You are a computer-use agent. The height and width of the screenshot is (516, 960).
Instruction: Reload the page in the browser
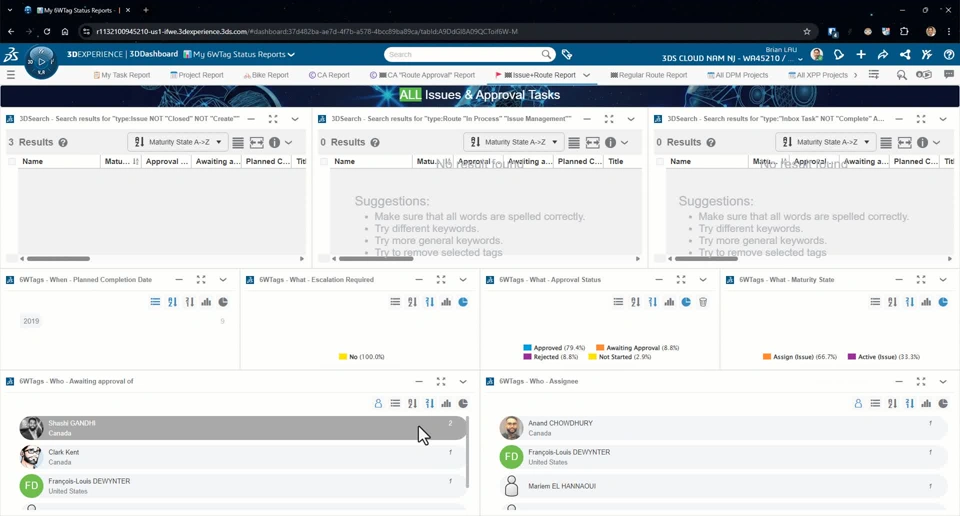tap(47, 31)
